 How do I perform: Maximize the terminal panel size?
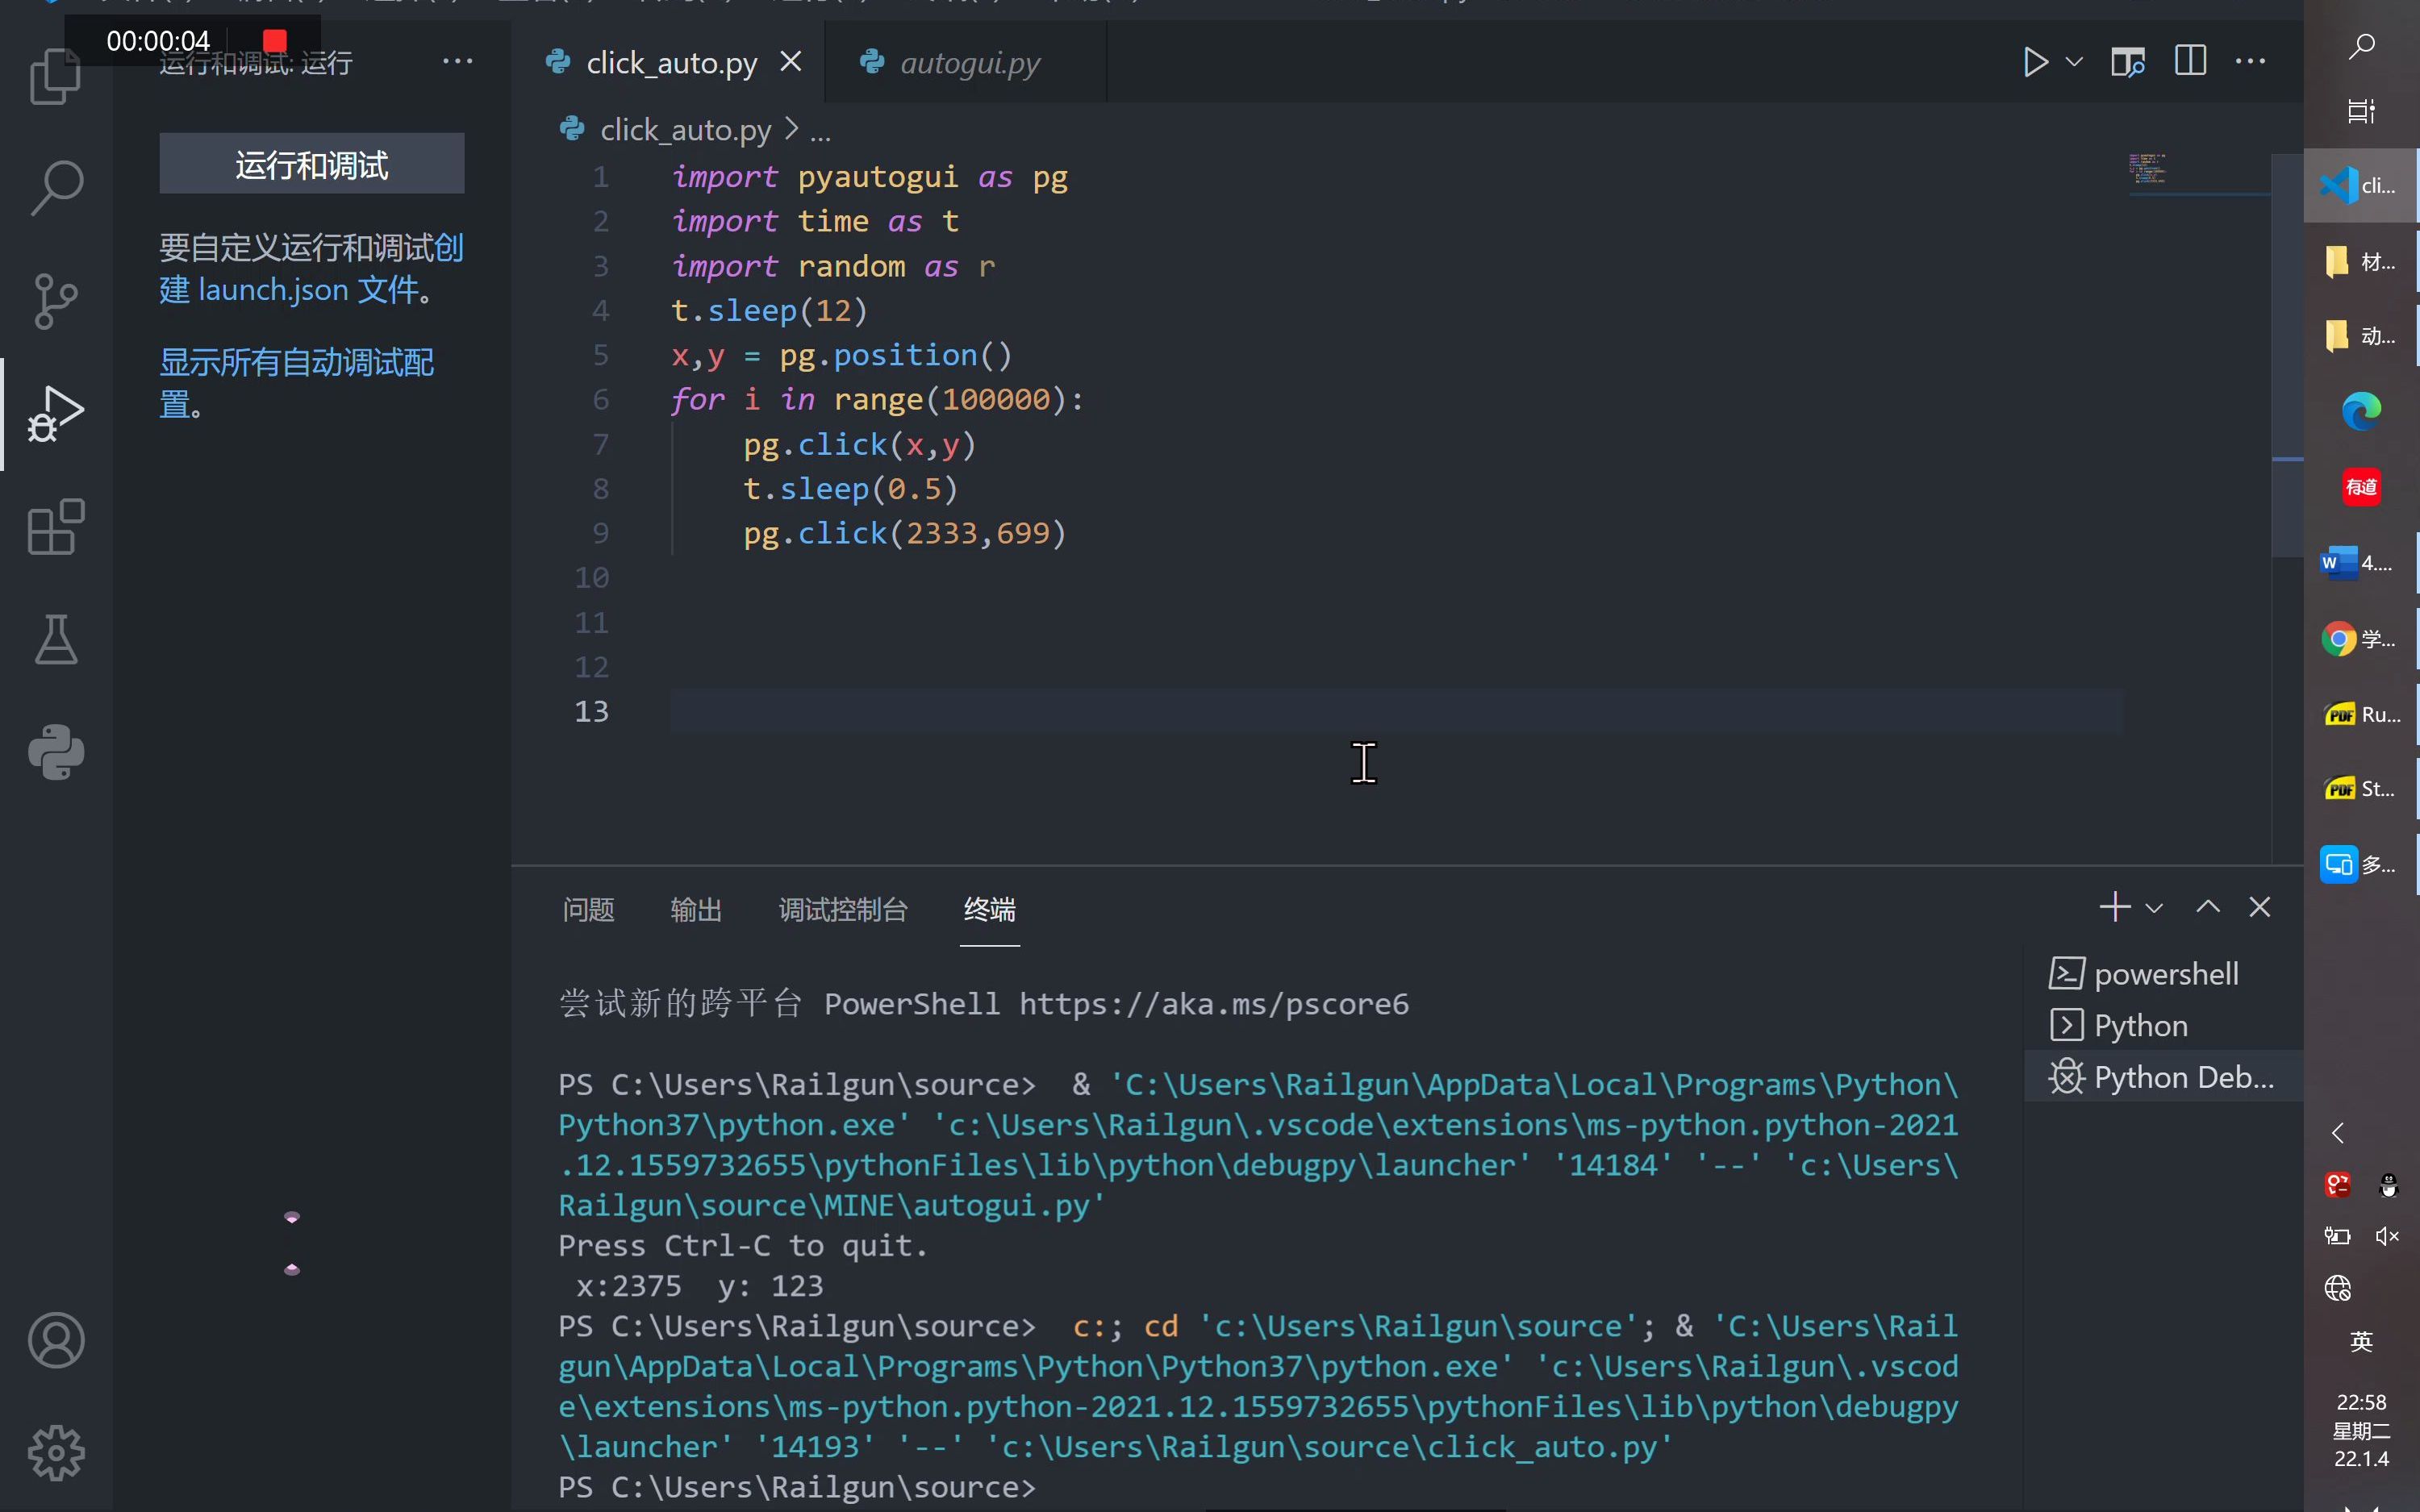pyautogui.click(x=2207, y=907)
